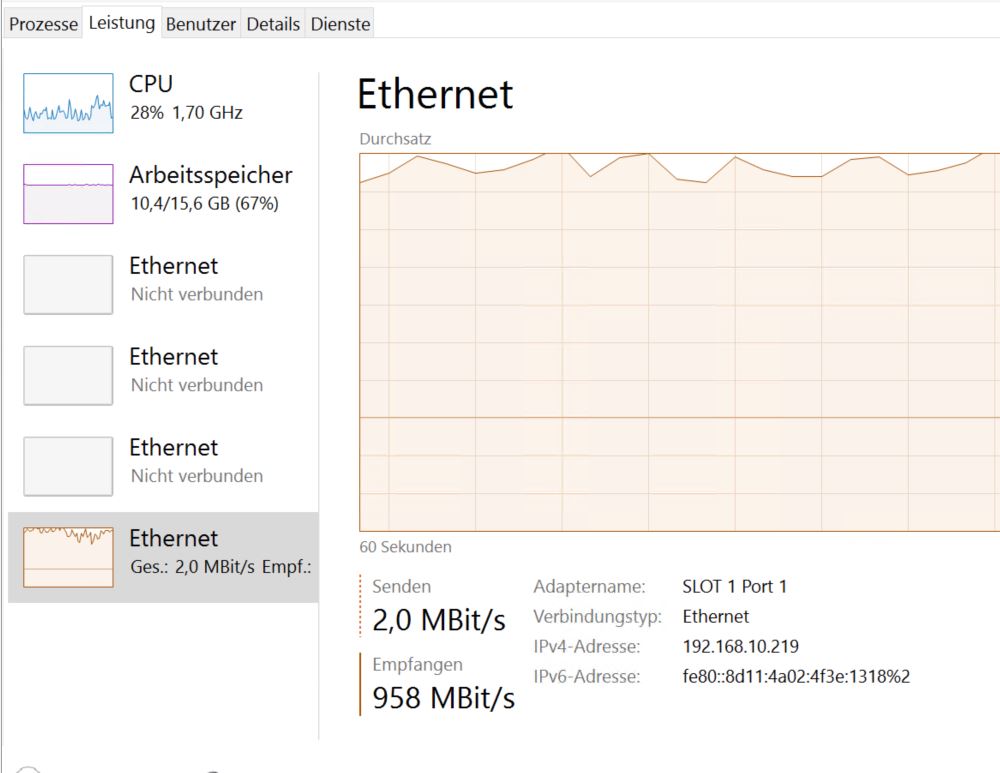Select Arbeitsspeicher 10,4/15,6 GB entry
The image size is (1000, 773).
tap(210, 188)
